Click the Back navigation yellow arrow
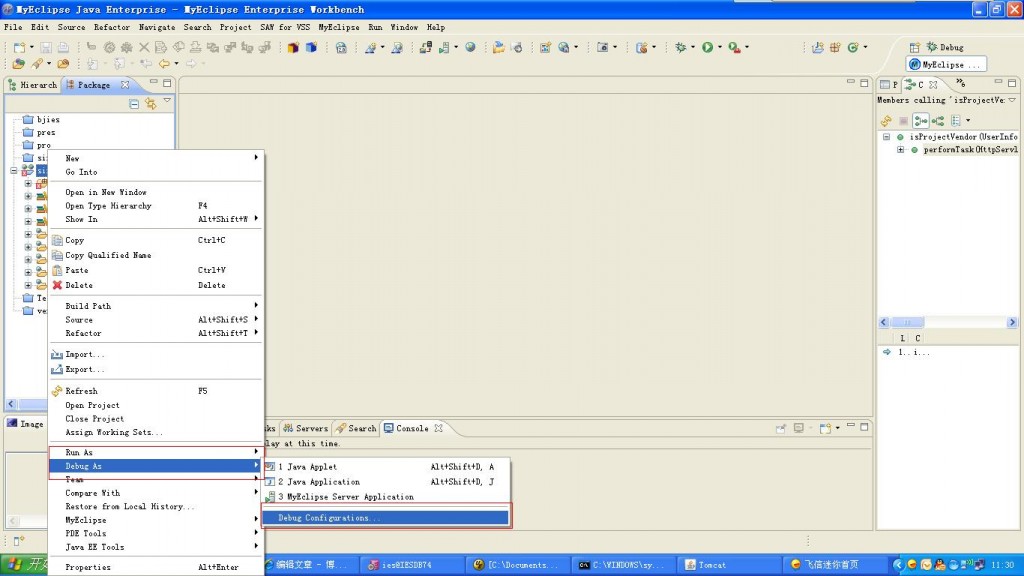 (x=164, y=64)
